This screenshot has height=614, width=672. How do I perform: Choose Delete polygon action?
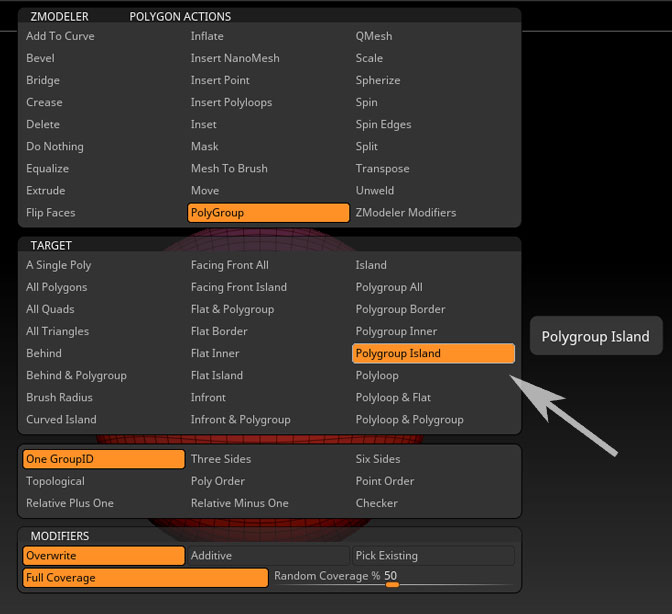43,124
